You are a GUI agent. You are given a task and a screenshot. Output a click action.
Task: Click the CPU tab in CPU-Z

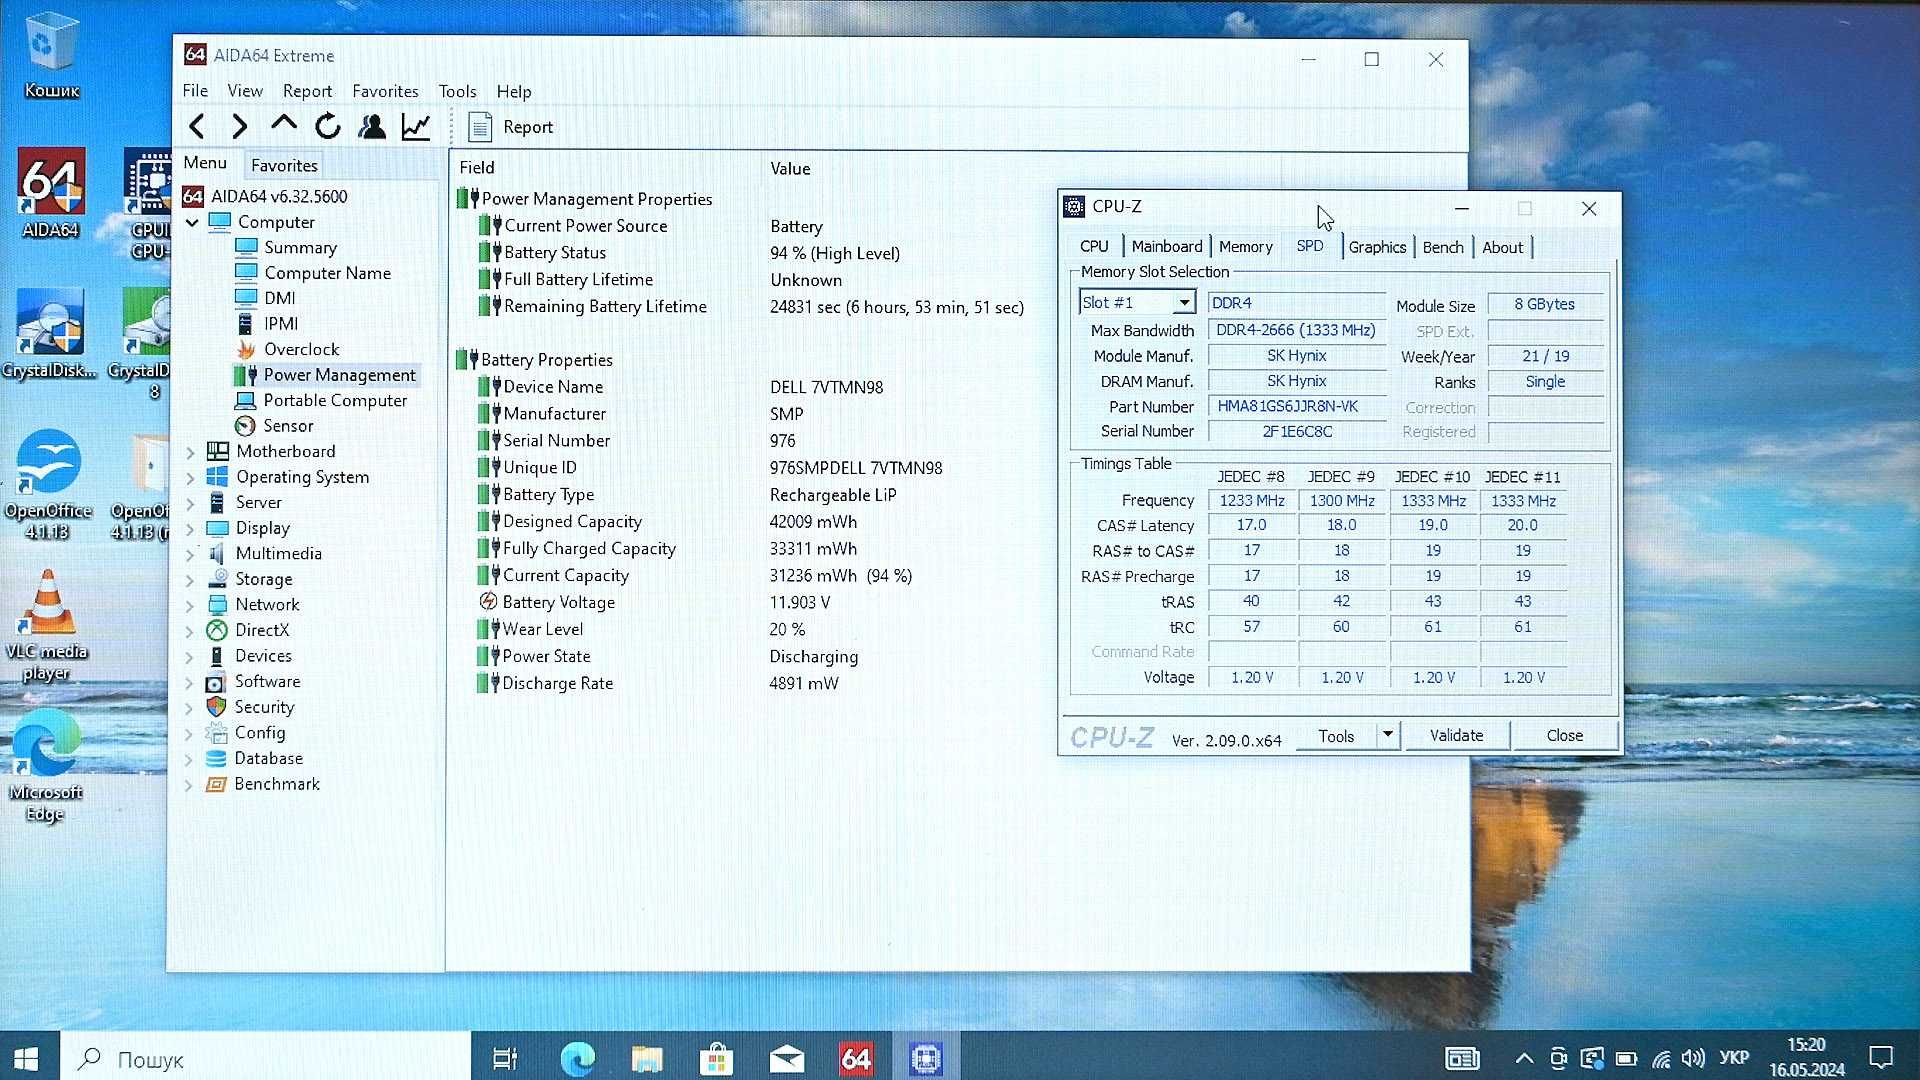pyautogui.click(x=1095, y=247)
